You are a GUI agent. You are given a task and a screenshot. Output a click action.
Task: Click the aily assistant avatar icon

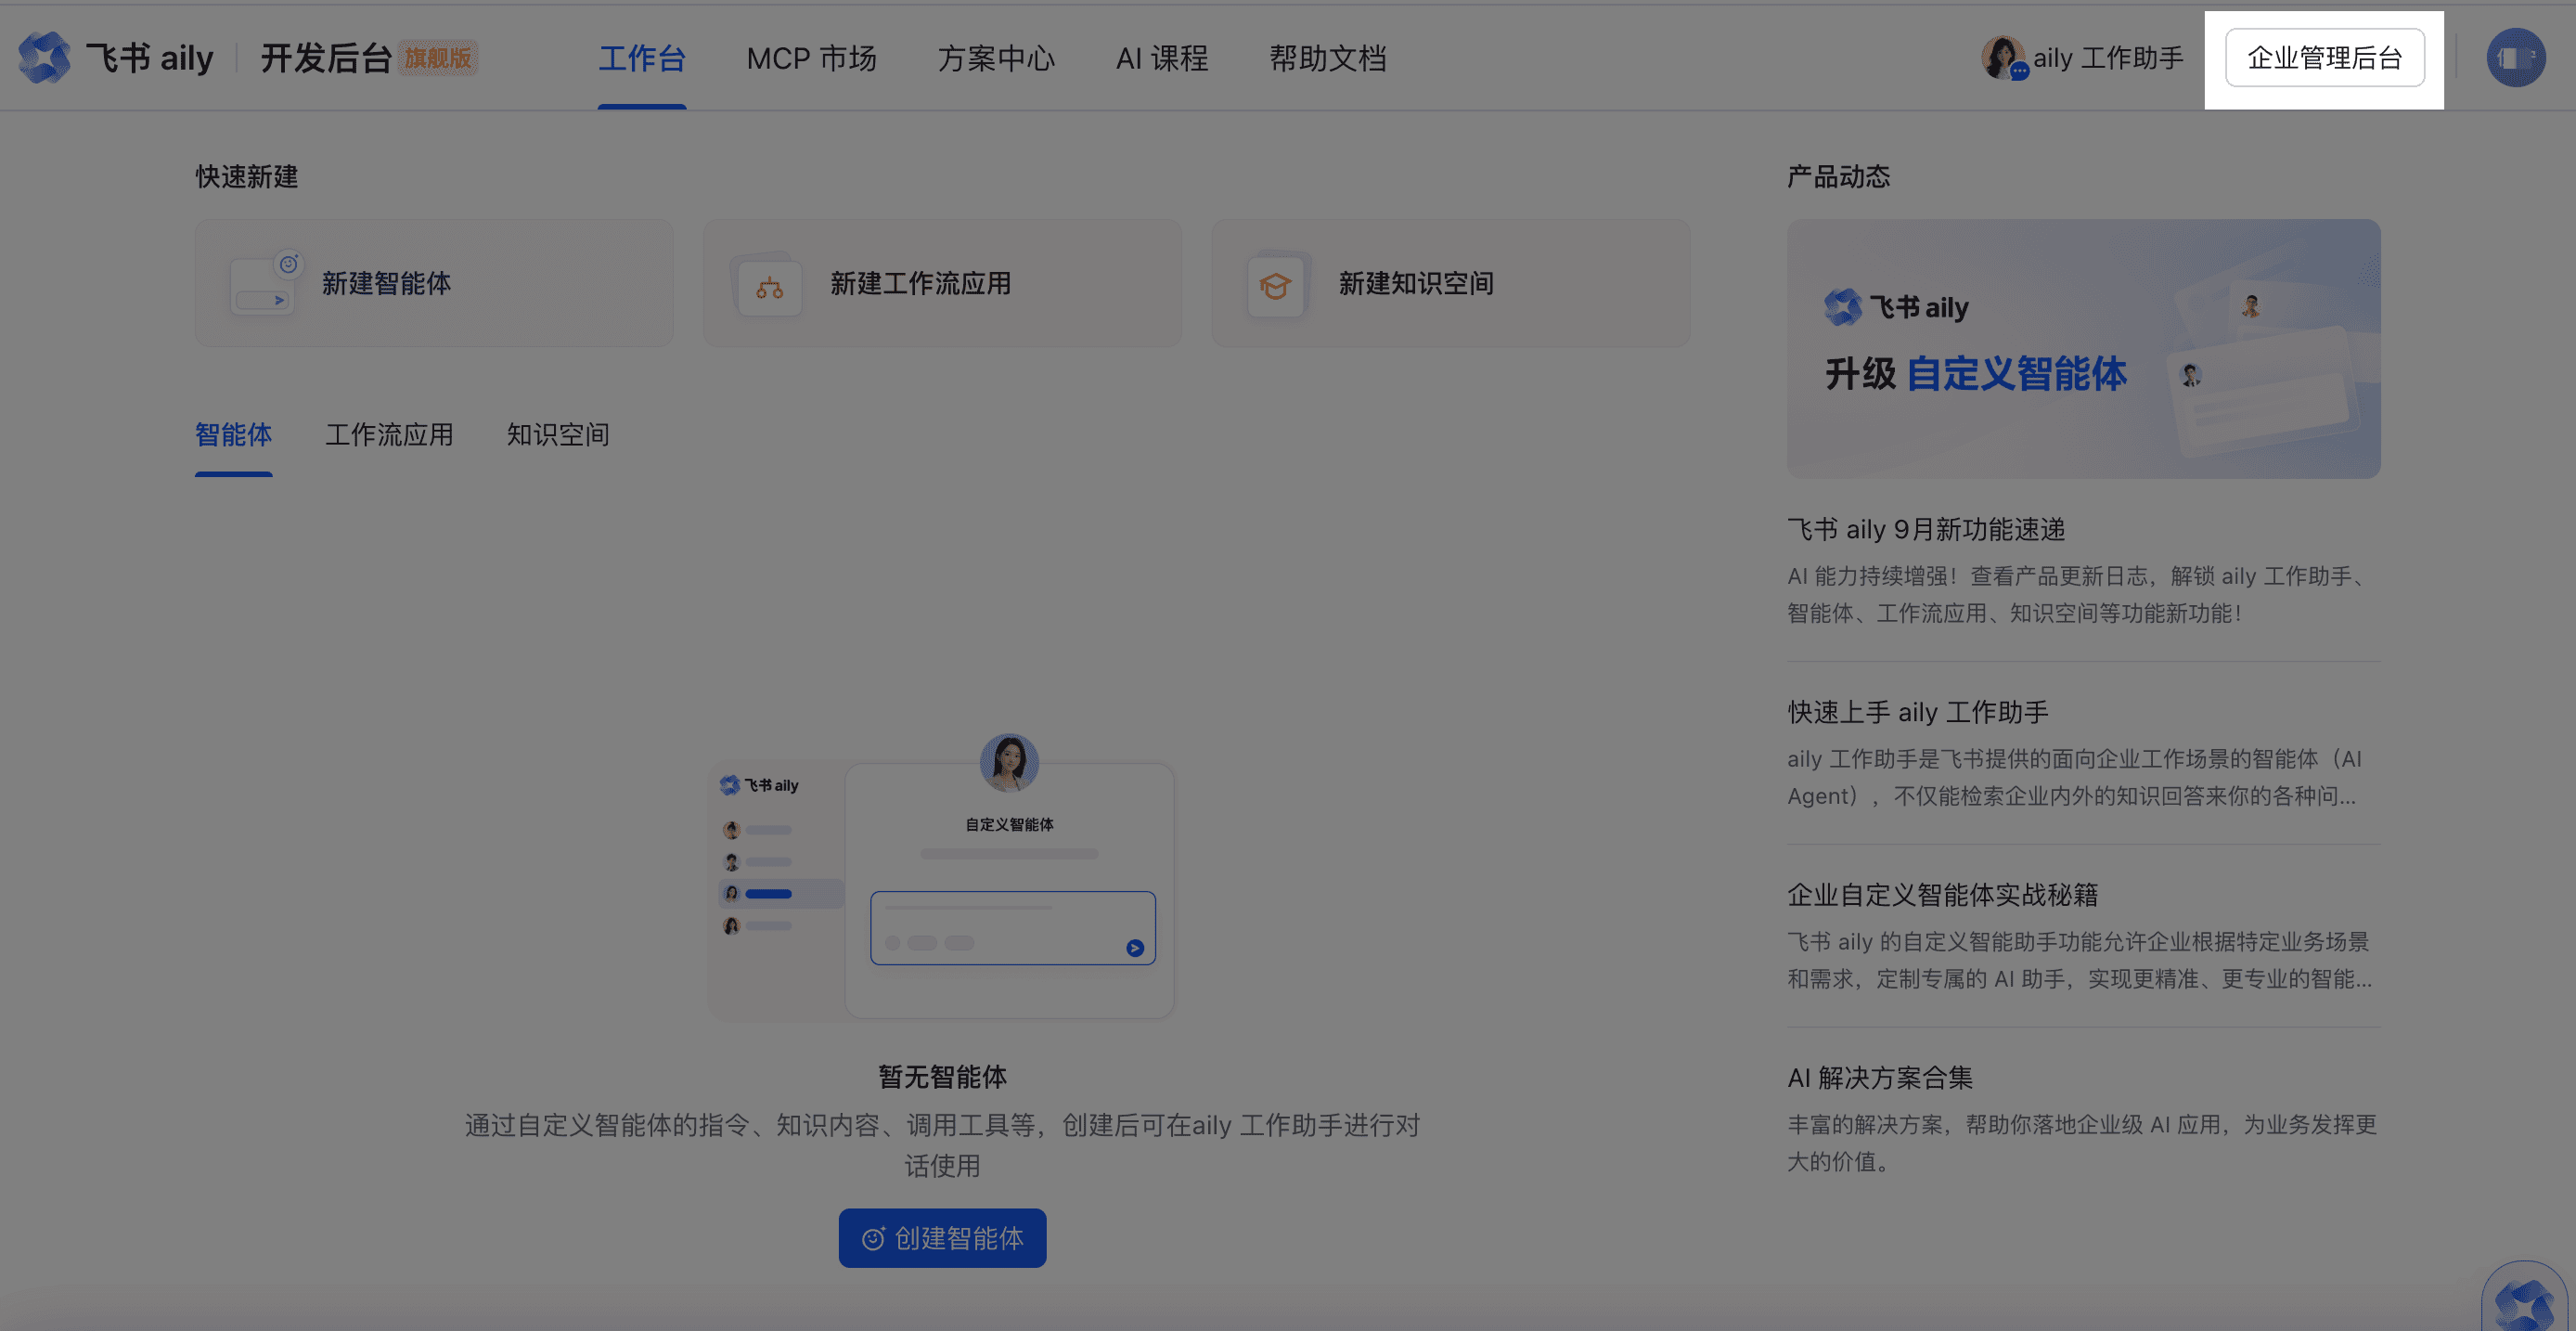click(x=2003, y=58)
